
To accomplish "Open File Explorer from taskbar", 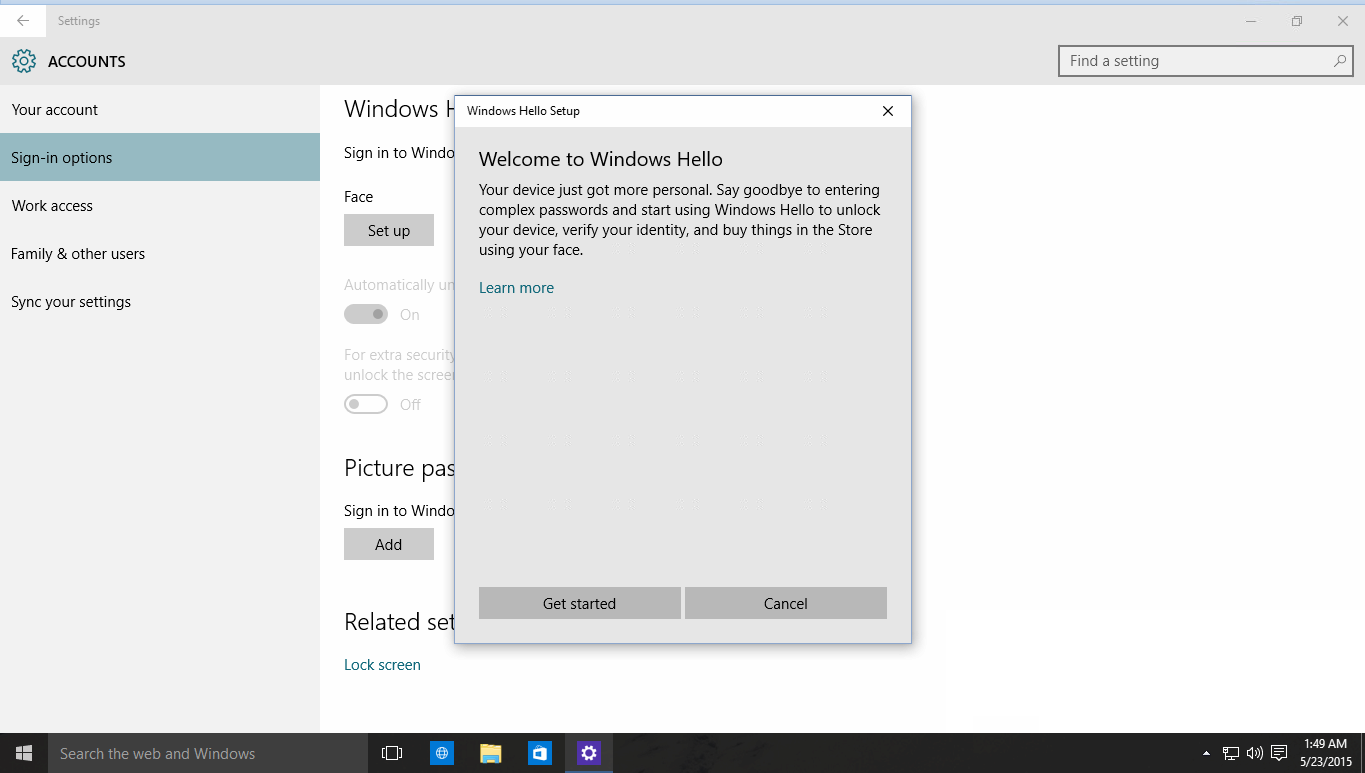I will click(x=490, y=753).
